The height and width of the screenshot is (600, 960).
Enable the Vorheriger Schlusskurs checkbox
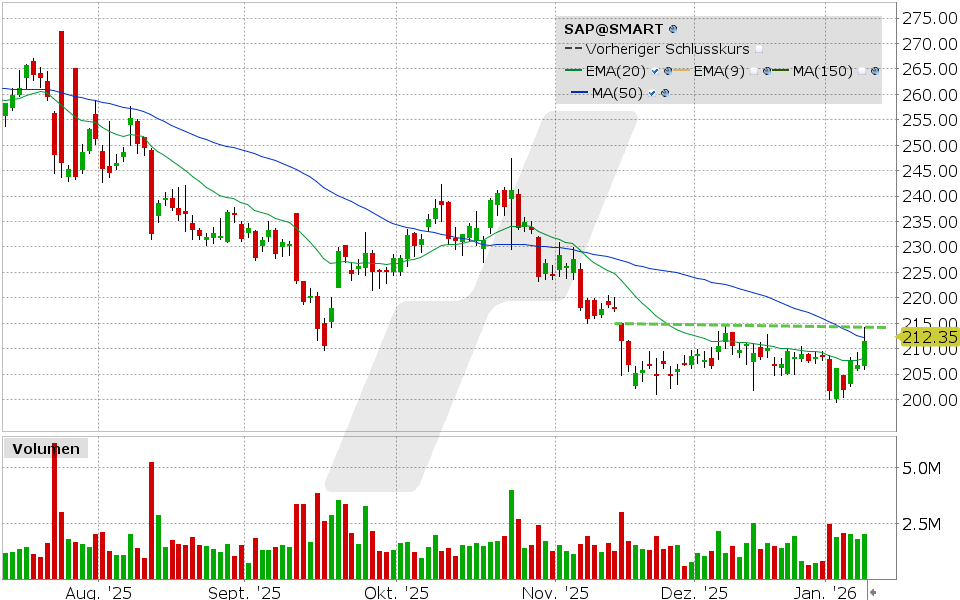click(x=758, y=48)
